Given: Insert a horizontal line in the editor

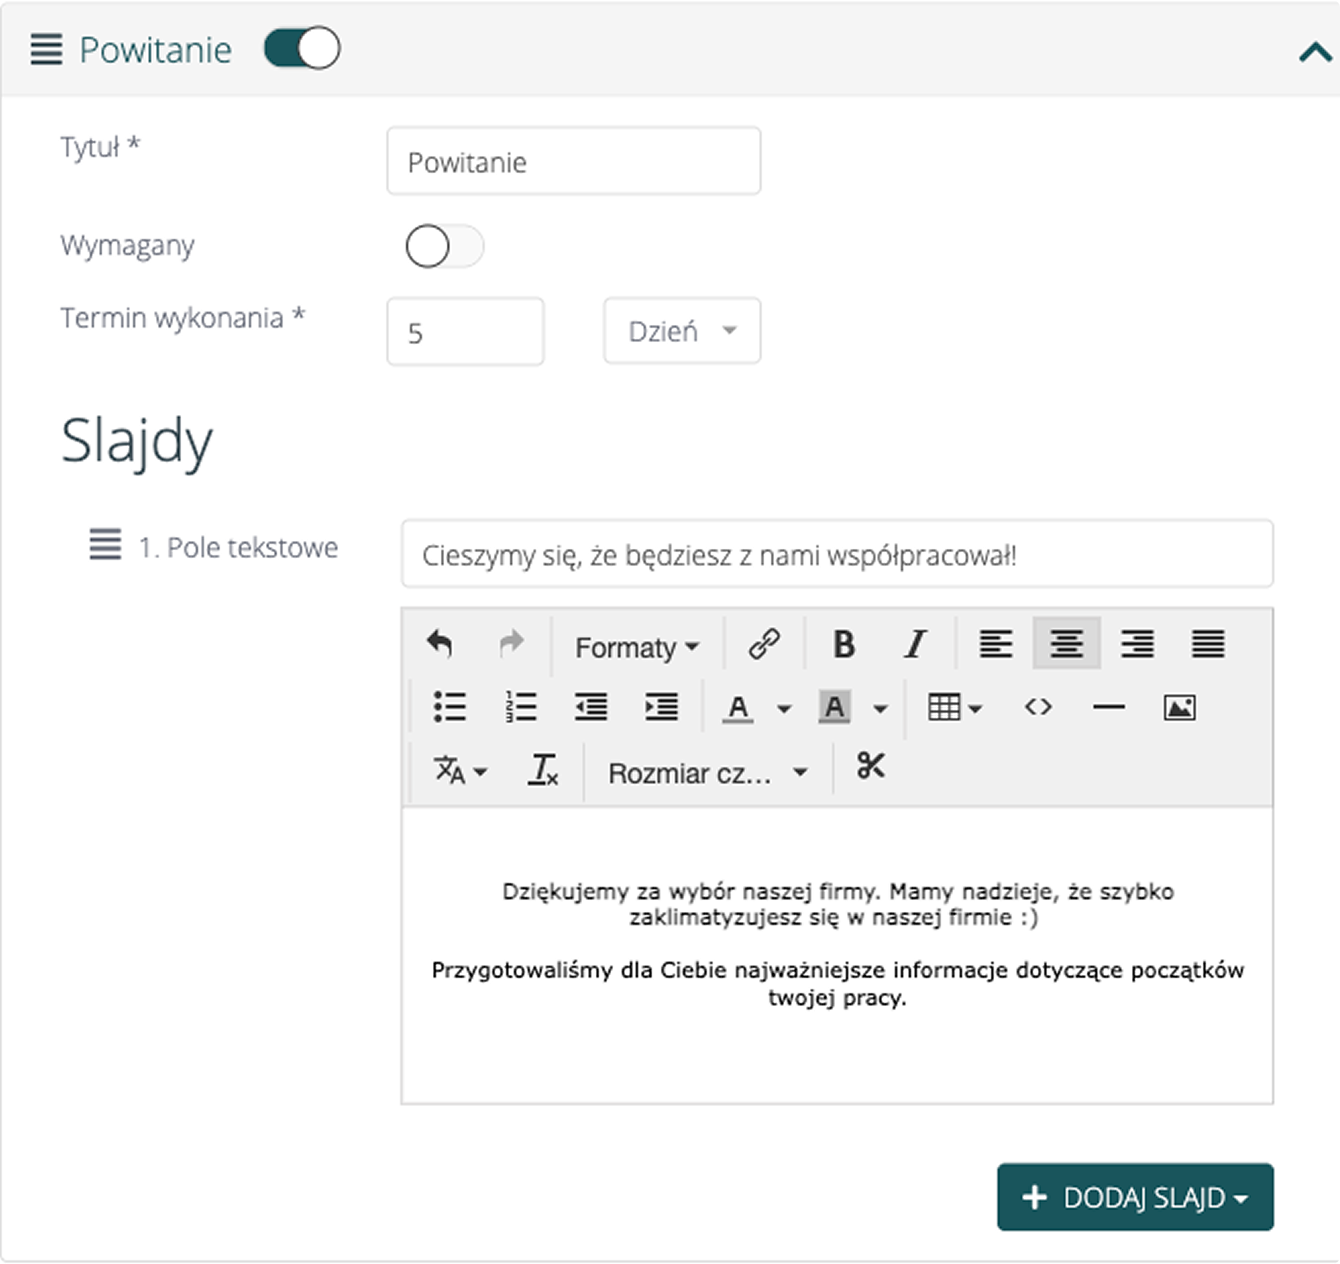Looking at the screenshot, I should (x=1108, y=707).
